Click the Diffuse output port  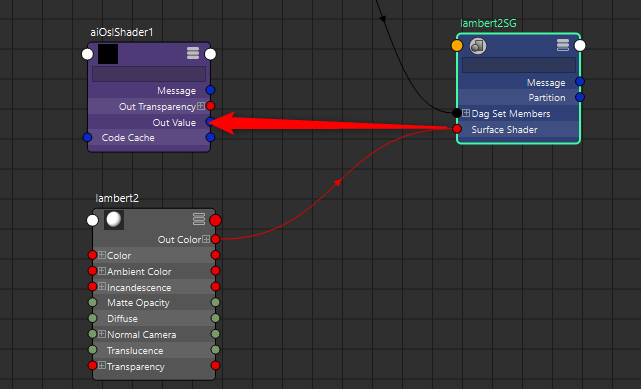tap(215, 318)
